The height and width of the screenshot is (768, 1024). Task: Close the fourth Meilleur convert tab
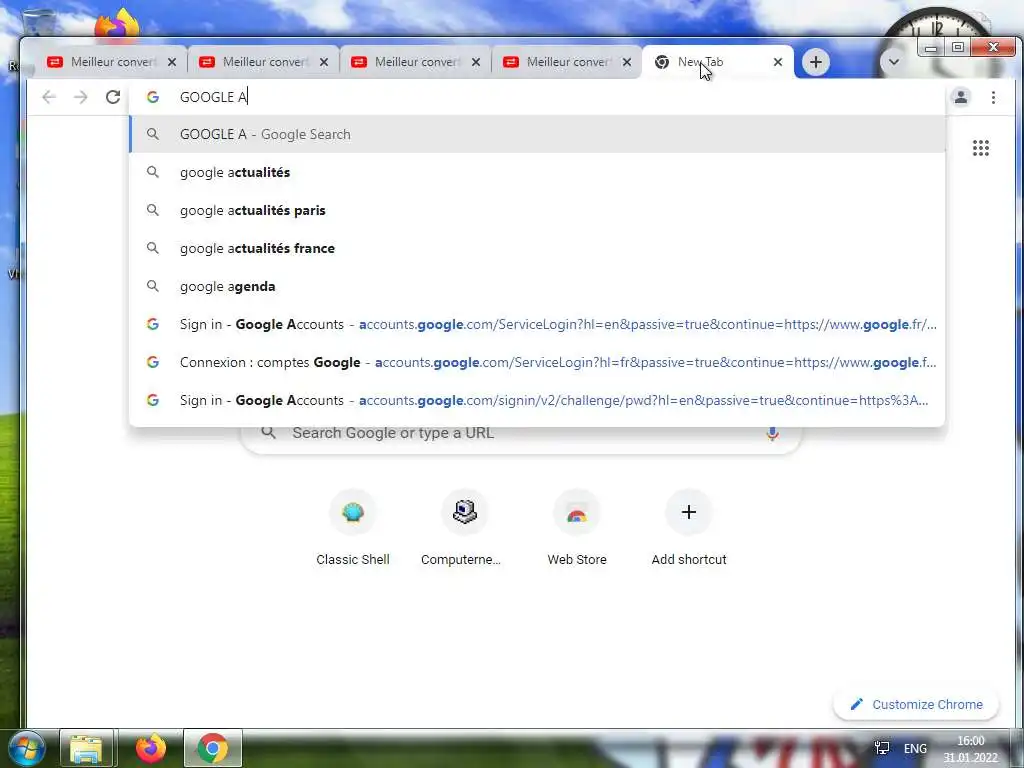point(627,62)
